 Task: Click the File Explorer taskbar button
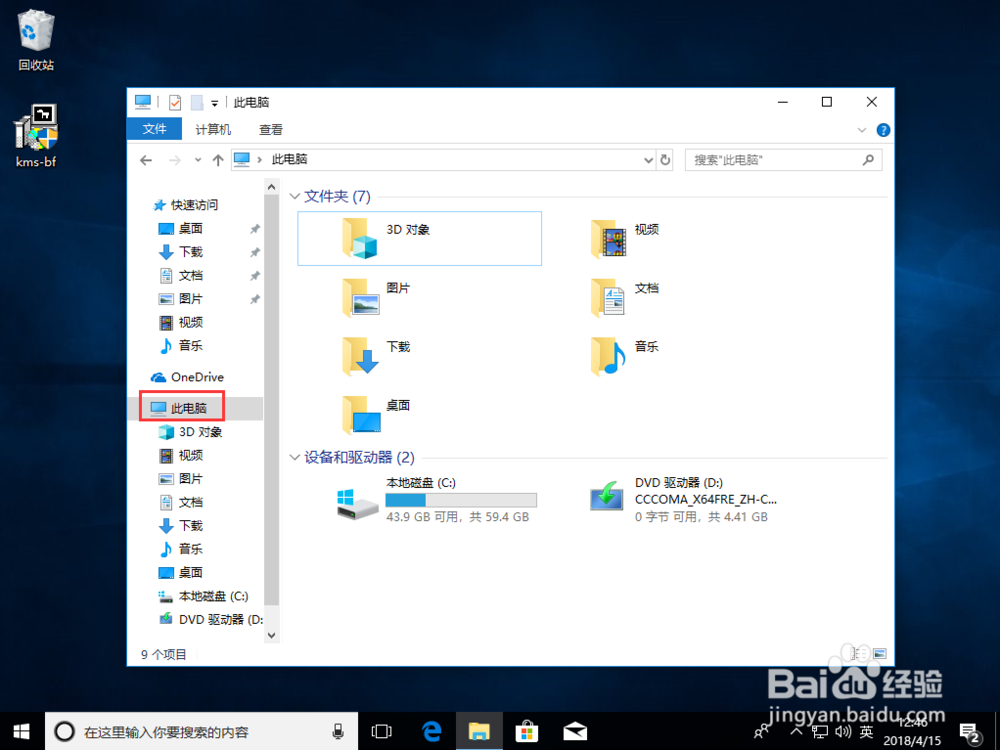479,732
